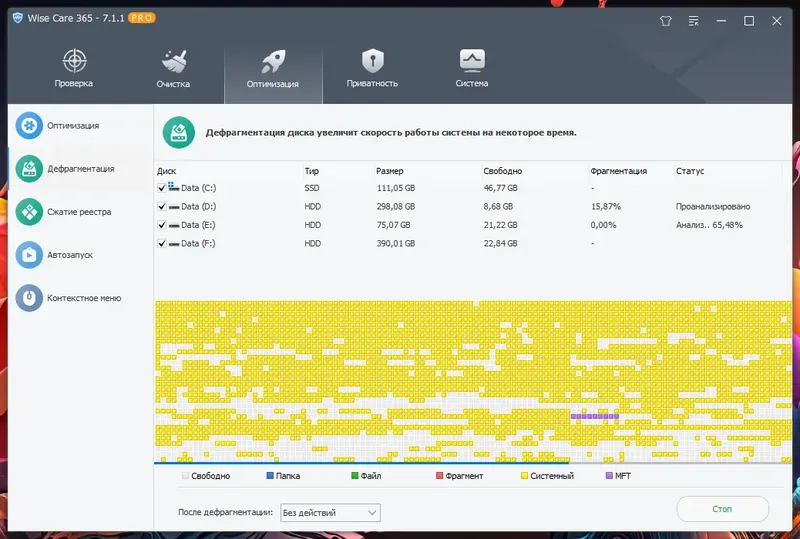
Task: Uncheck the Data (C:) checkbox
Action: [162, 188]
